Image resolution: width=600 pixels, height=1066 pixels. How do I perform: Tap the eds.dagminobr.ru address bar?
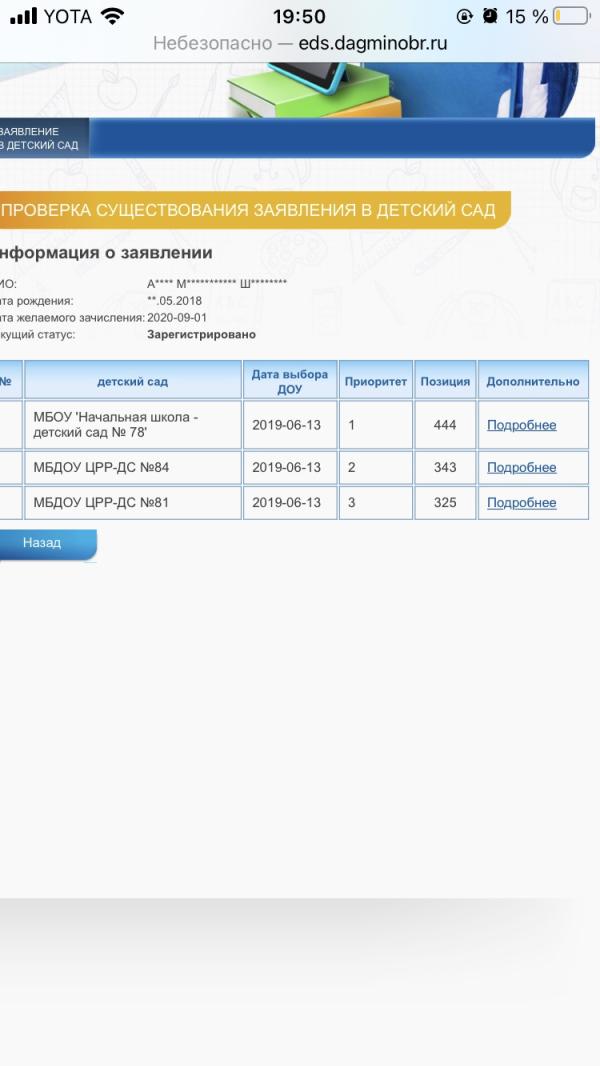pyautogui.click(x=300, y=43)
